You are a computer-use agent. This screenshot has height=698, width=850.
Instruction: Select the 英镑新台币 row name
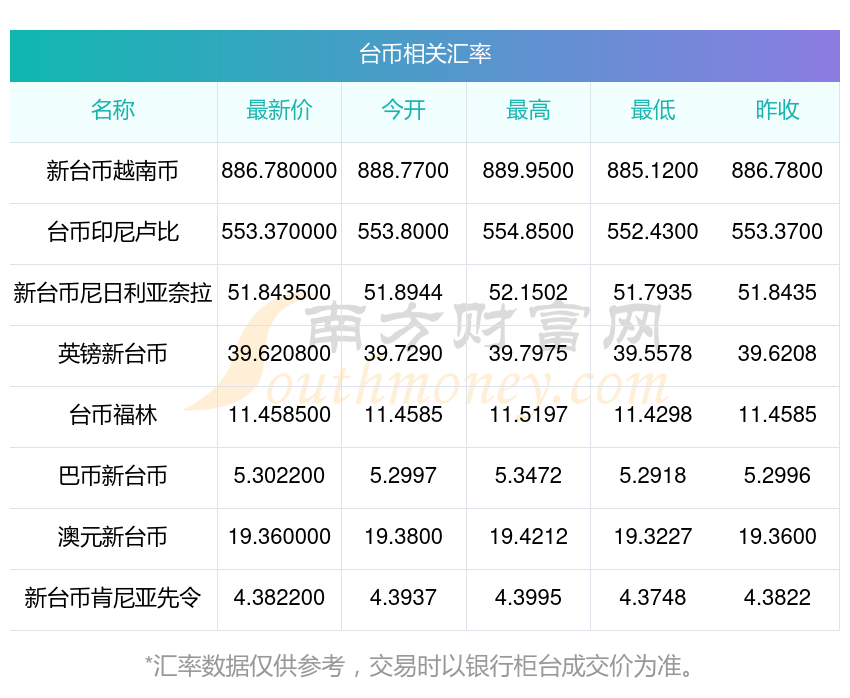113,354
